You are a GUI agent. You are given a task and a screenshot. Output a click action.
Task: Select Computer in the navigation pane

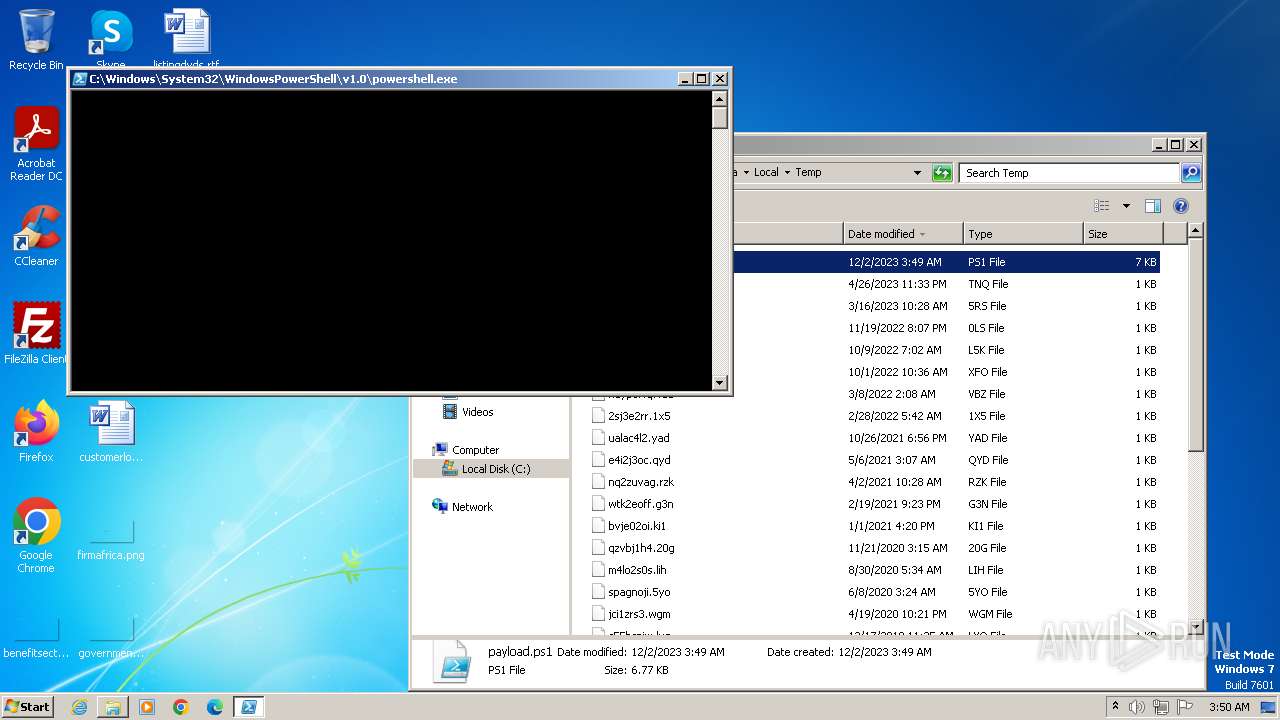[x=475, y=450]
